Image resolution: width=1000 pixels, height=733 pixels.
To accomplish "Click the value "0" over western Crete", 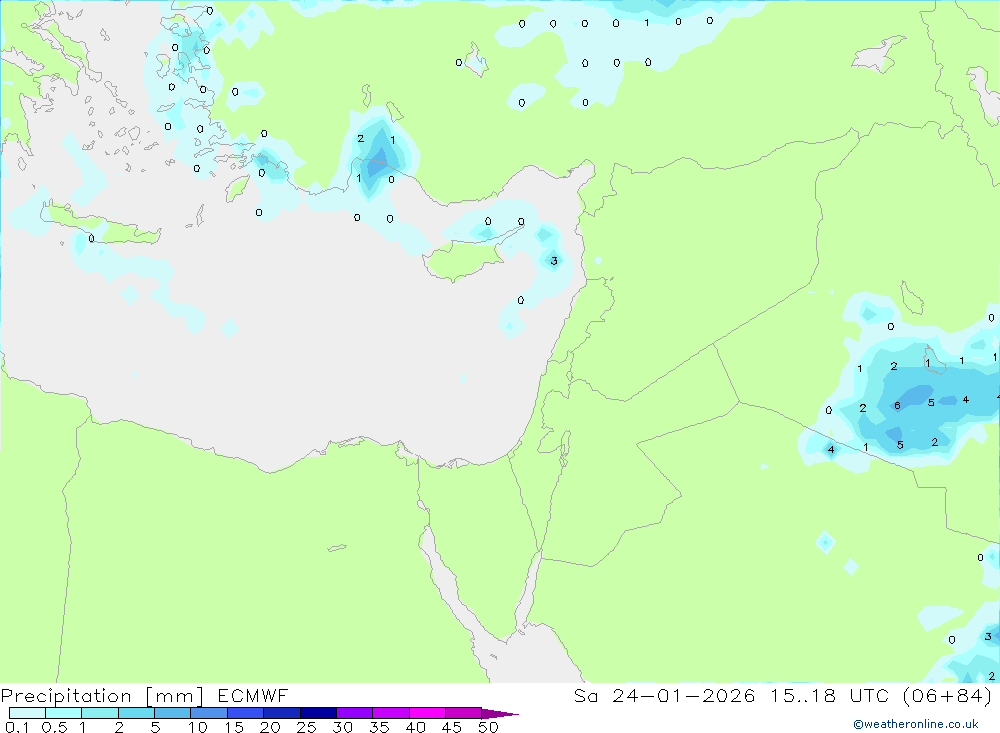I will (x=91, y=238).
